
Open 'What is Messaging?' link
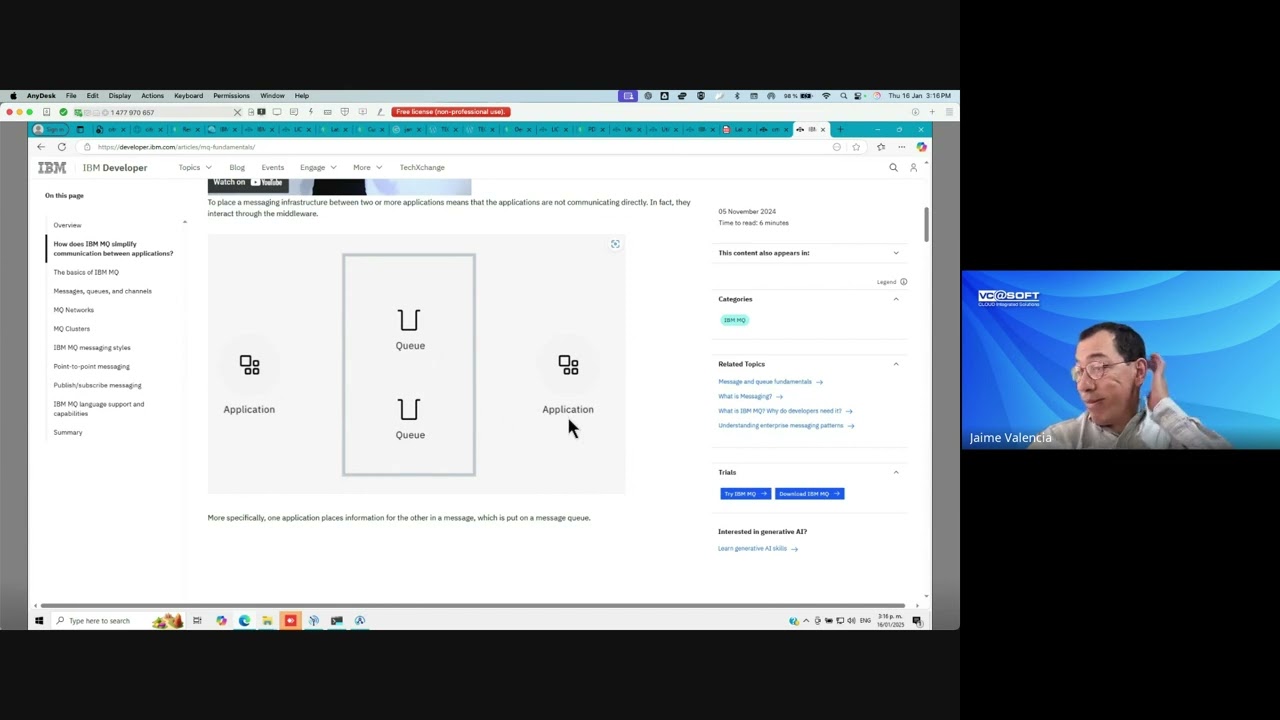(750, 396)
